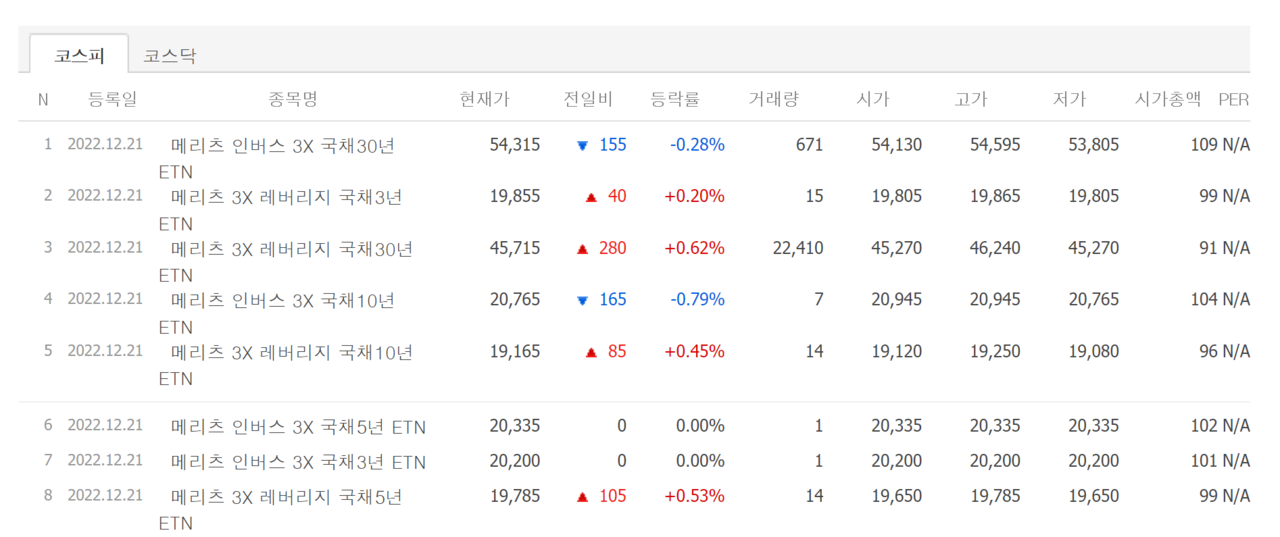Image resolution: width=1280 pixels, height=537 pixels.
Task: Click the 시가총액 column header
Action: point(1168,100)
